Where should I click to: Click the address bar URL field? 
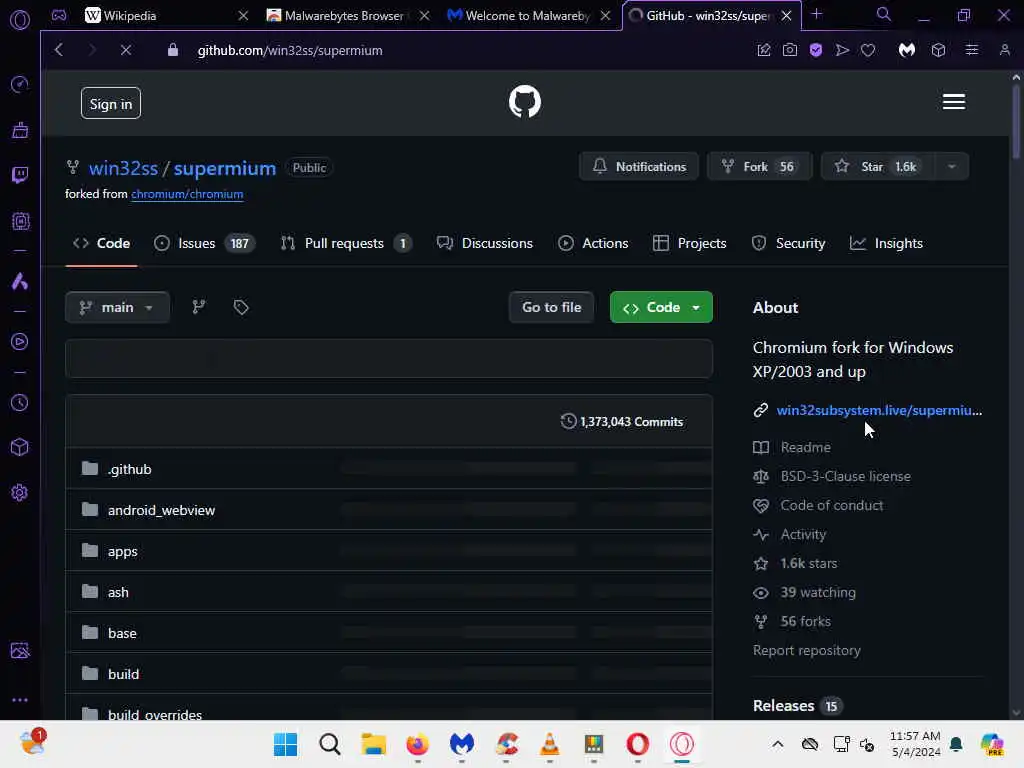[457, 50]
